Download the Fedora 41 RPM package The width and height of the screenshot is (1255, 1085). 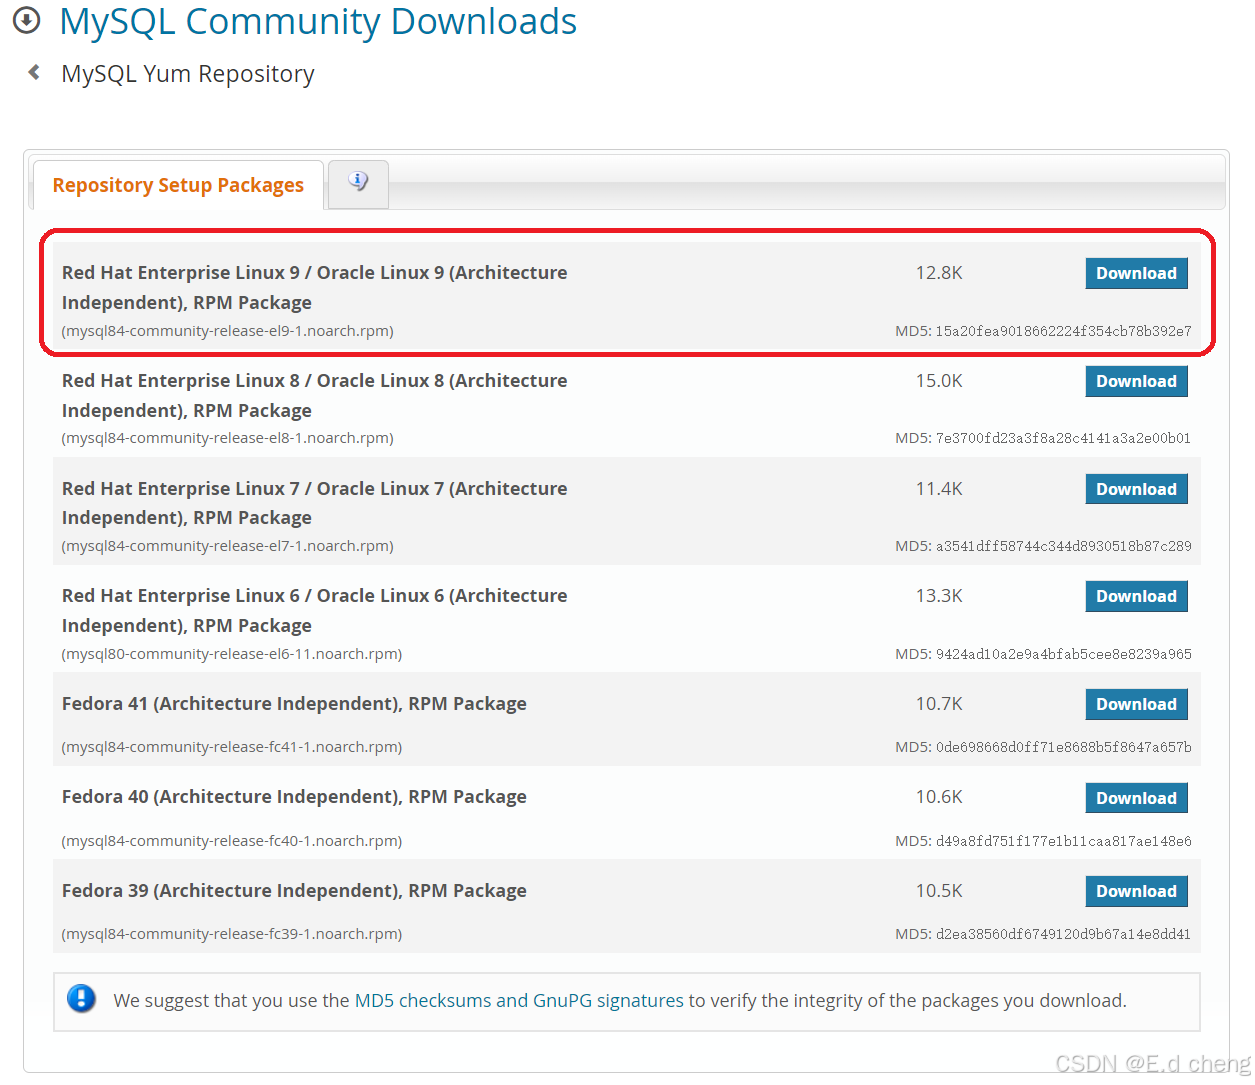click(x=1136, y=704)
